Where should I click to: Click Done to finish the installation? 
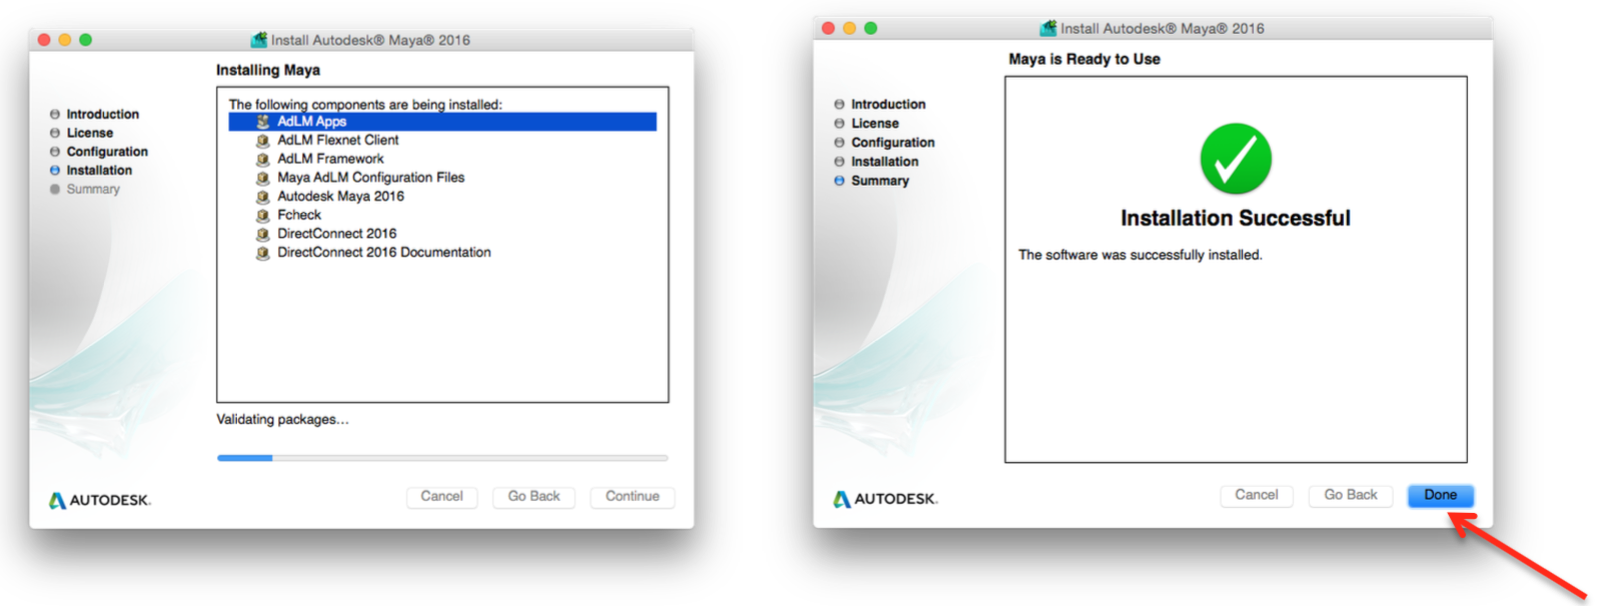pyautogui.click(x=1440, y=495)
